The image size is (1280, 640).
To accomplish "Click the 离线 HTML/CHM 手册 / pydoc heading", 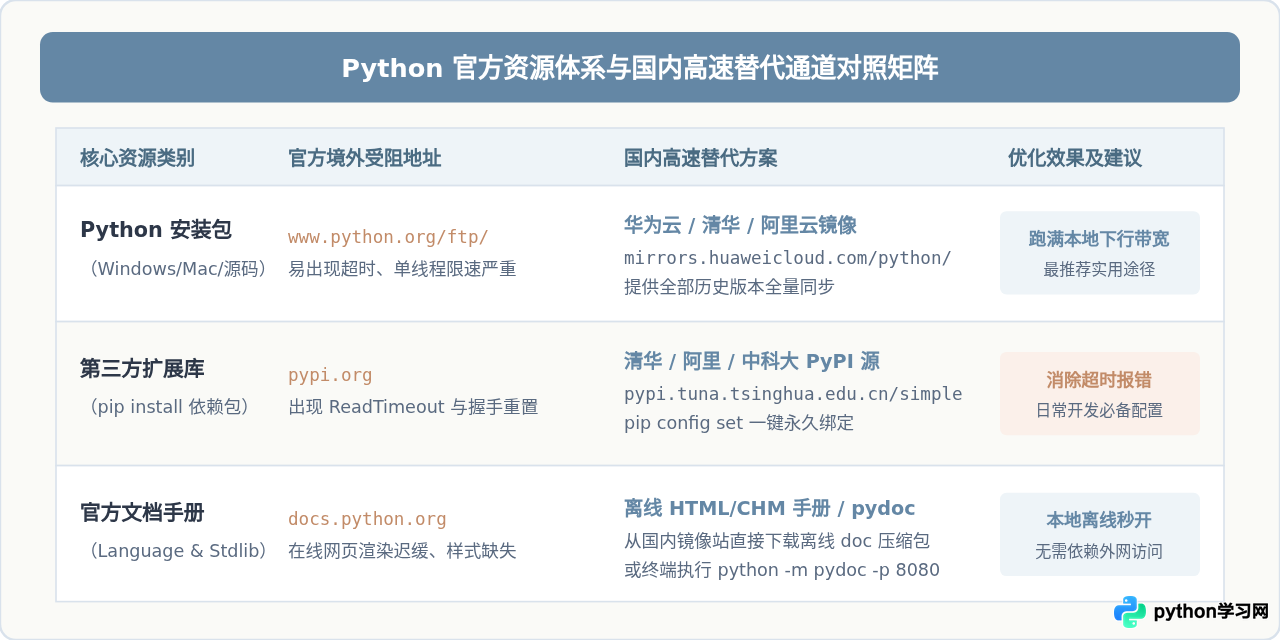I will tap(770, 509).
